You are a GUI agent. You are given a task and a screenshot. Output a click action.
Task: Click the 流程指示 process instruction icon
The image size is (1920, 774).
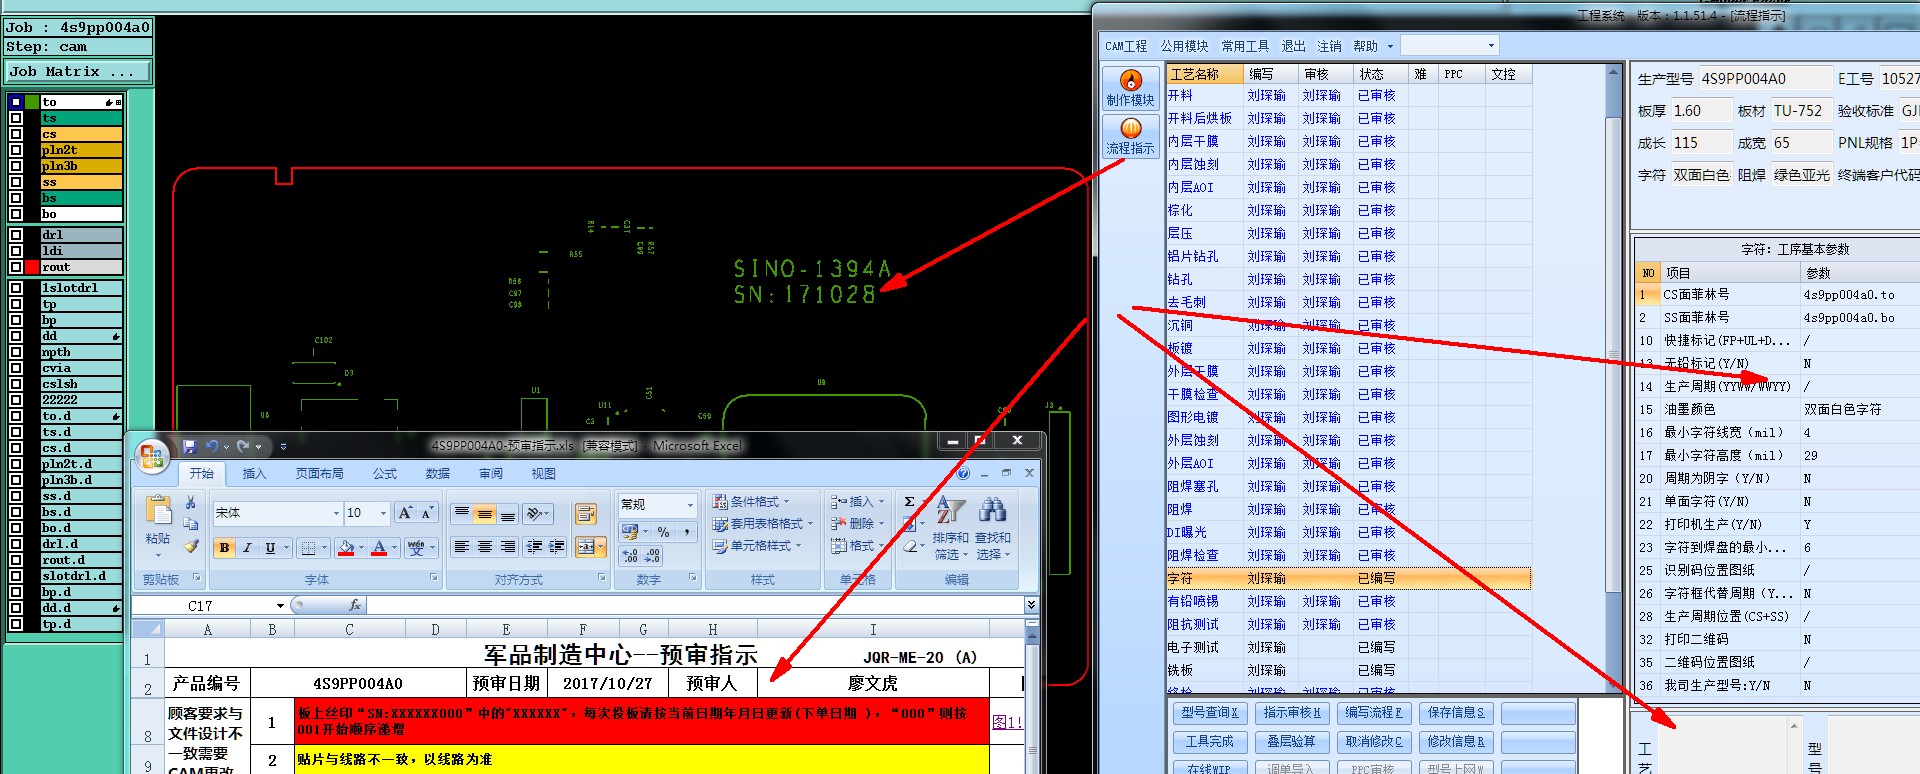(x=1131, y=136)
